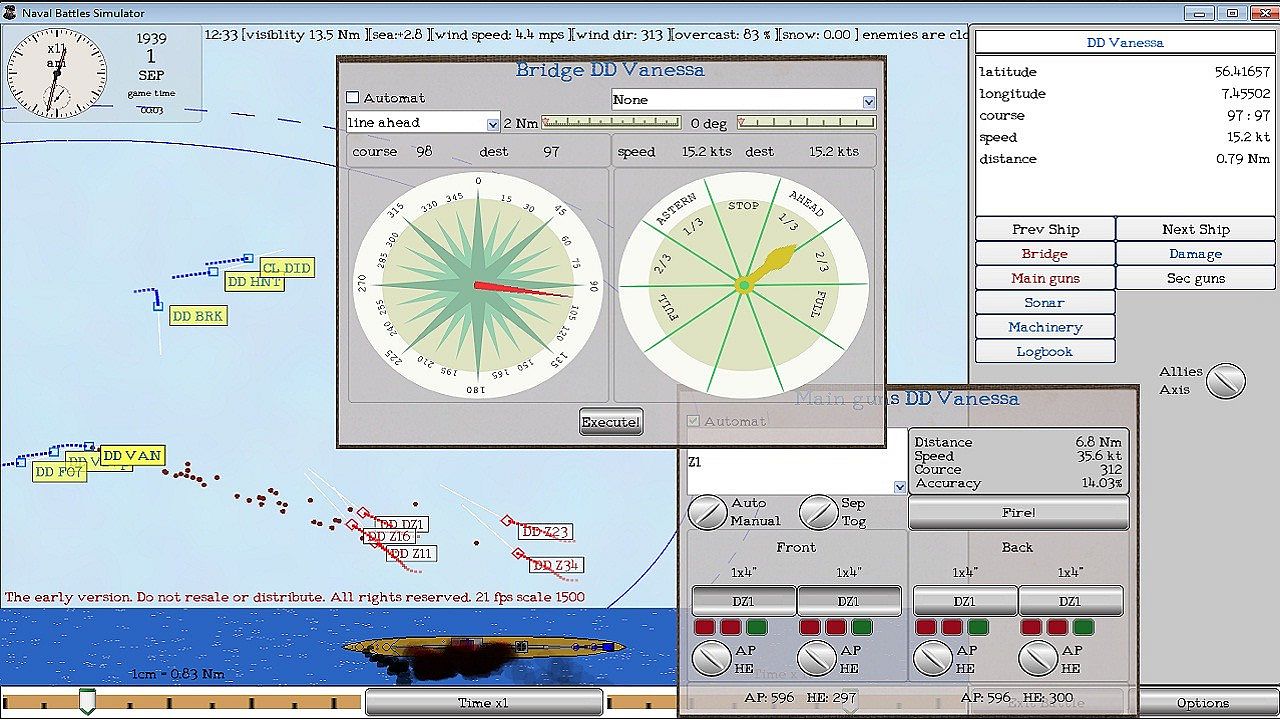Switch the Allies/Axis side knob
Screen dimensions: 1280x720
[1225, 381]
